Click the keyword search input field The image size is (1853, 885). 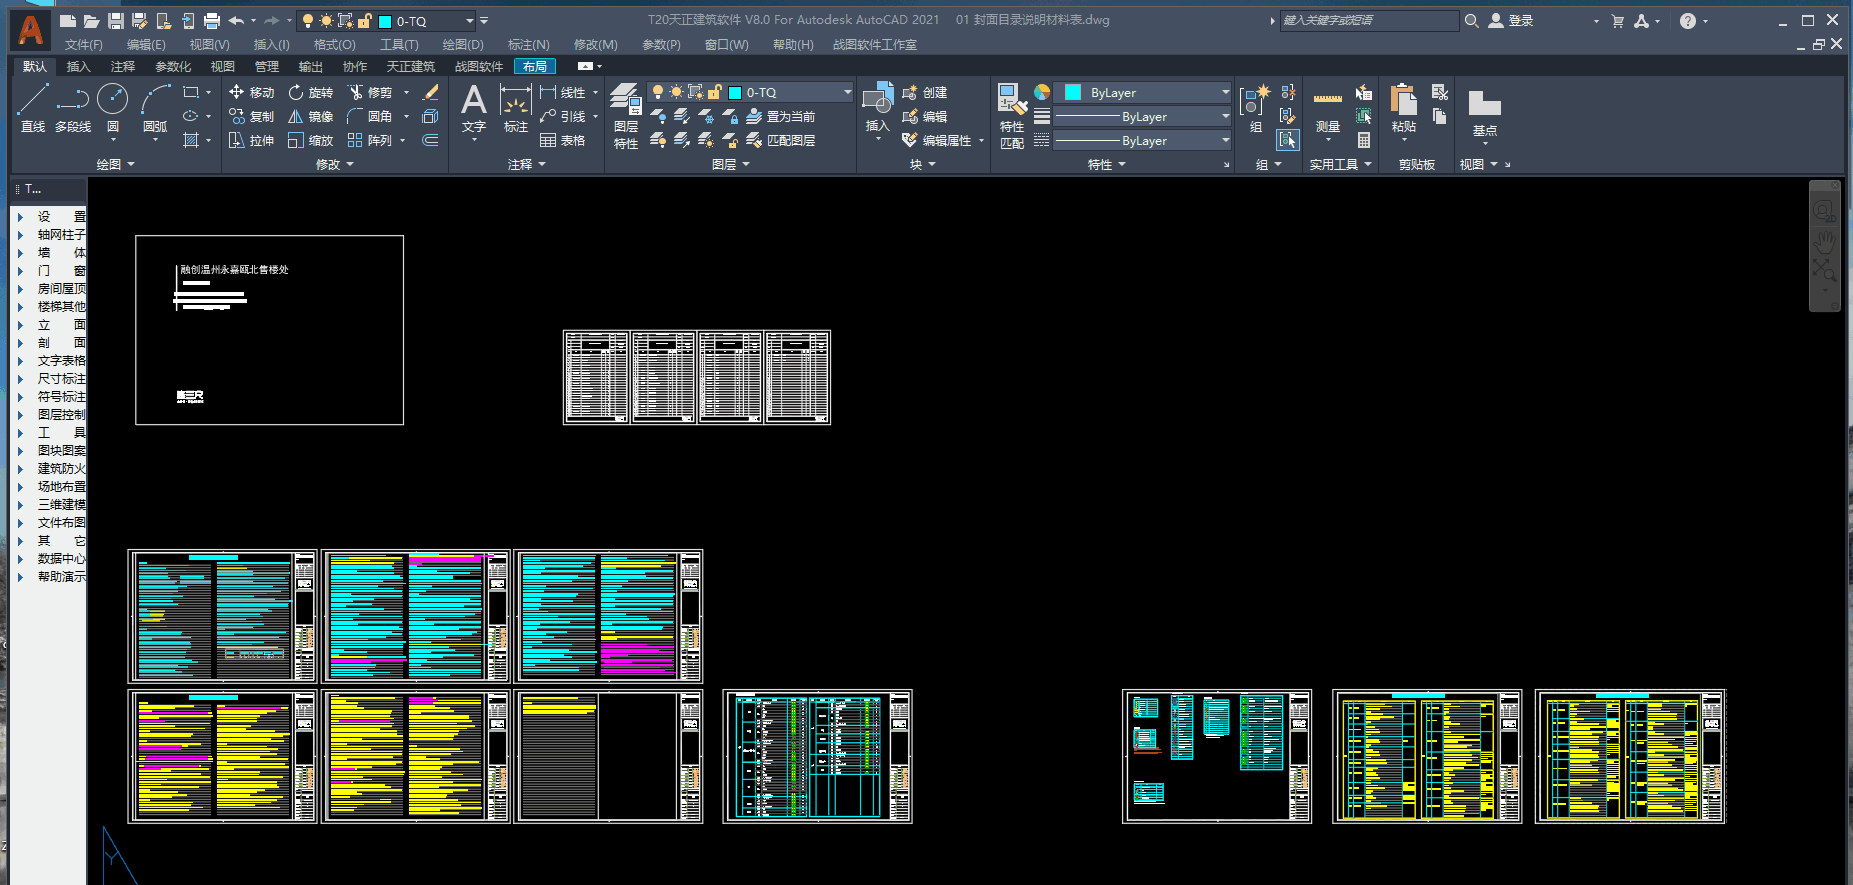pos(1369,20)
